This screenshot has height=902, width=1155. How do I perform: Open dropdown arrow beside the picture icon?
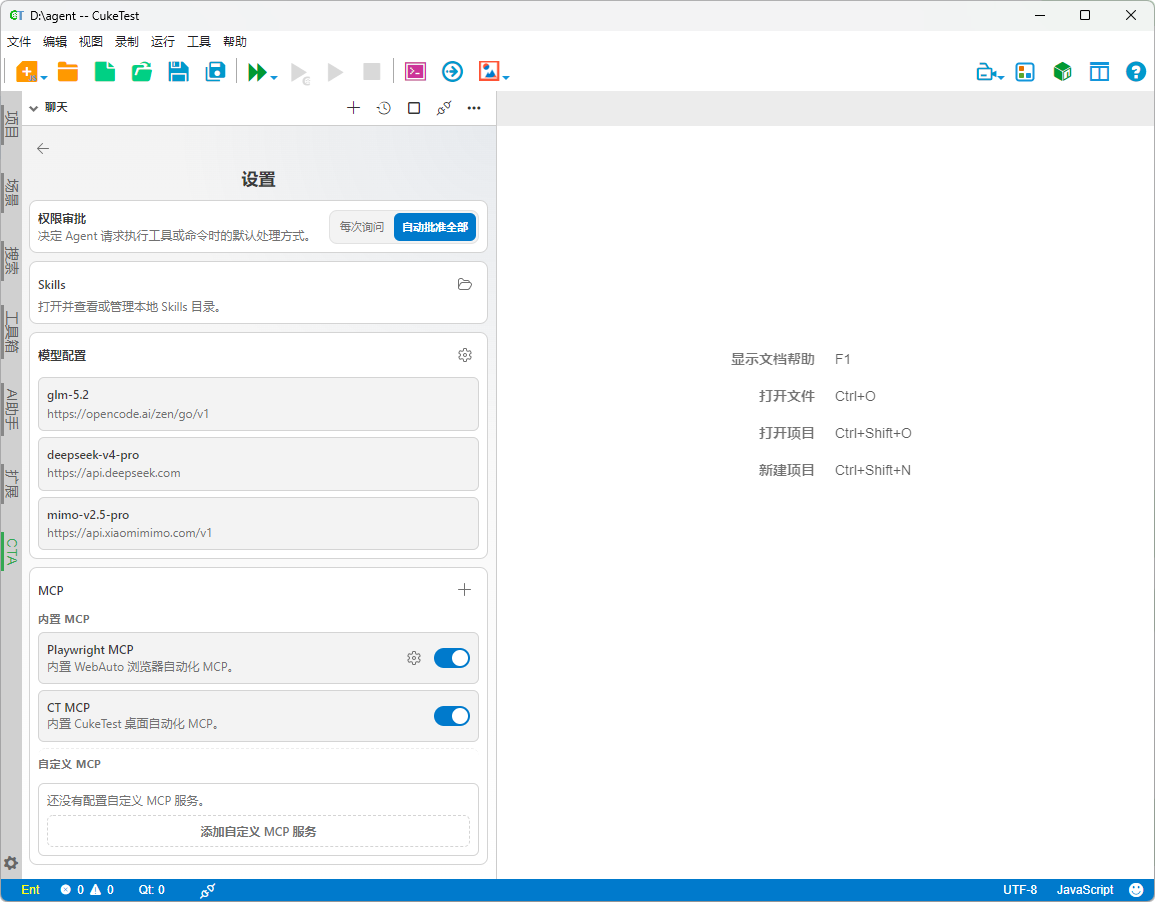point(506,77)
